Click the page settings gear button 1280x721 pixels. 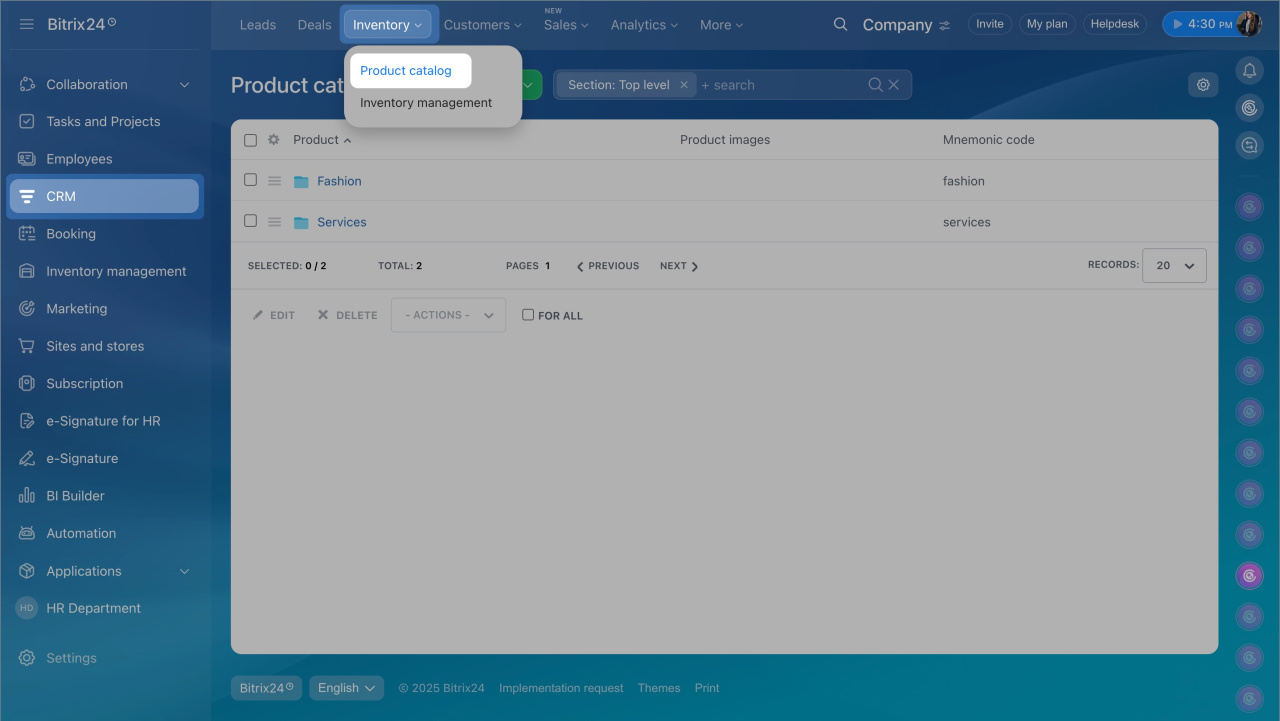coord(1203,85)
